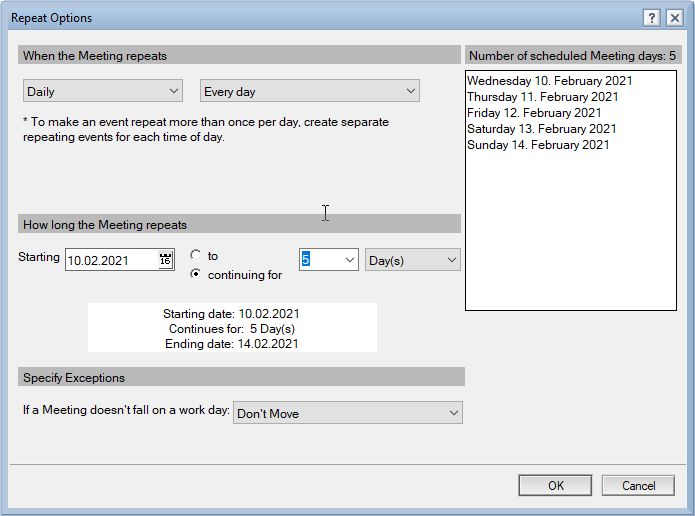
Task: Click the 'Continues for: 5 Day(s)' summary text
Action: coord(232,328)
